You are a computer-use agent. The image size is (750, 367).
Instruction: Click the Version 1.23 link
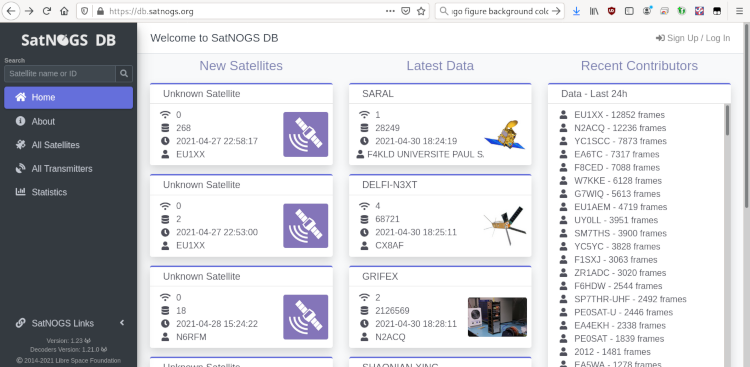coord(68,341)
